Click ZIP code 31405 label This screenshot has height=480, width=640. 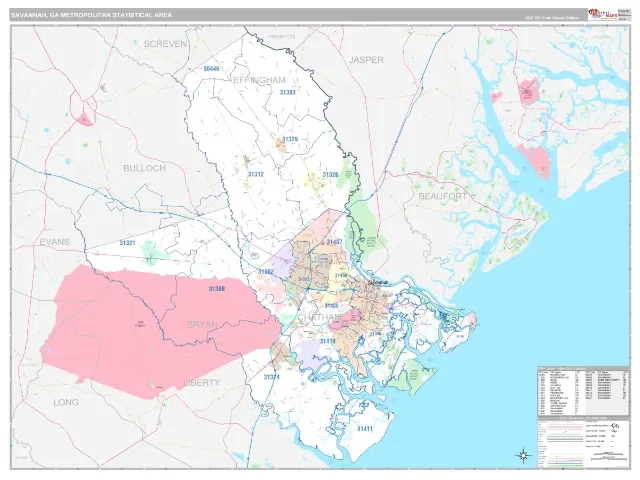(x=331, y=305)
